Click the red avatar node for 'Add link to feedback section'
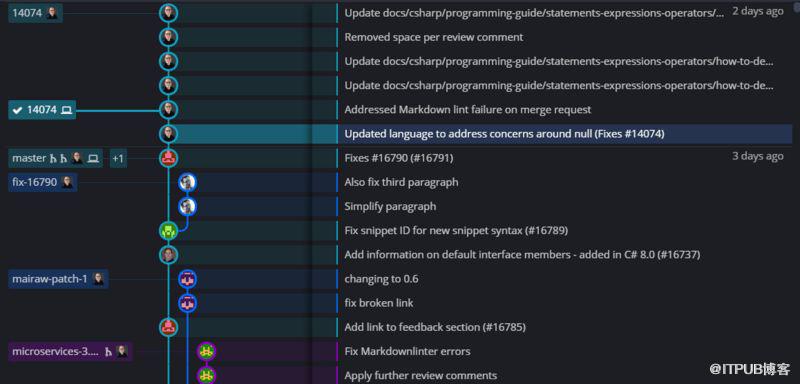800x384 pixels. (x=168, y=327)
